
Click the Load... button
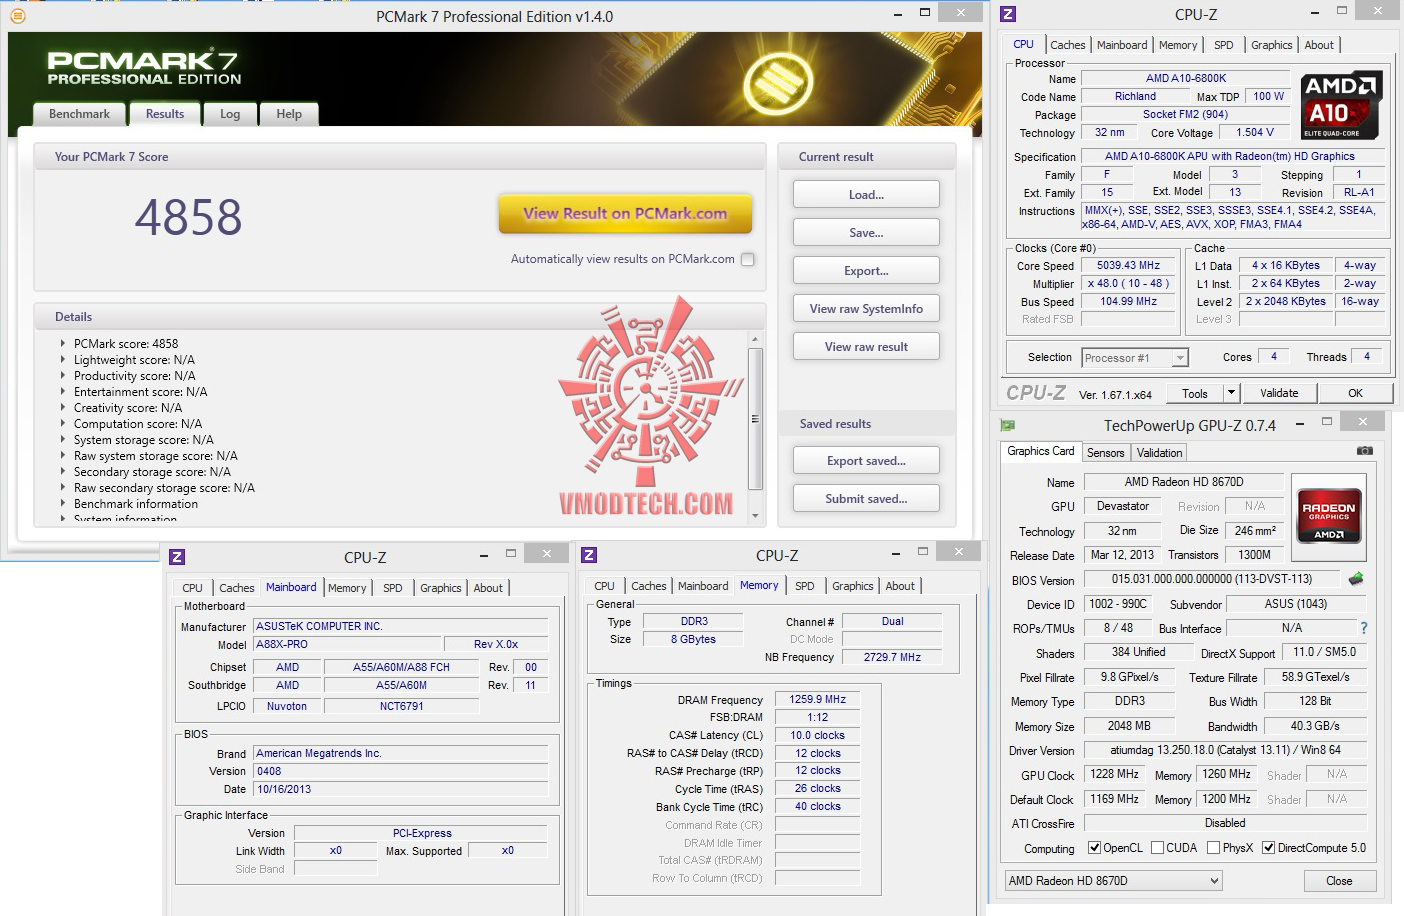pyautogui.click(x=866, y=194)
